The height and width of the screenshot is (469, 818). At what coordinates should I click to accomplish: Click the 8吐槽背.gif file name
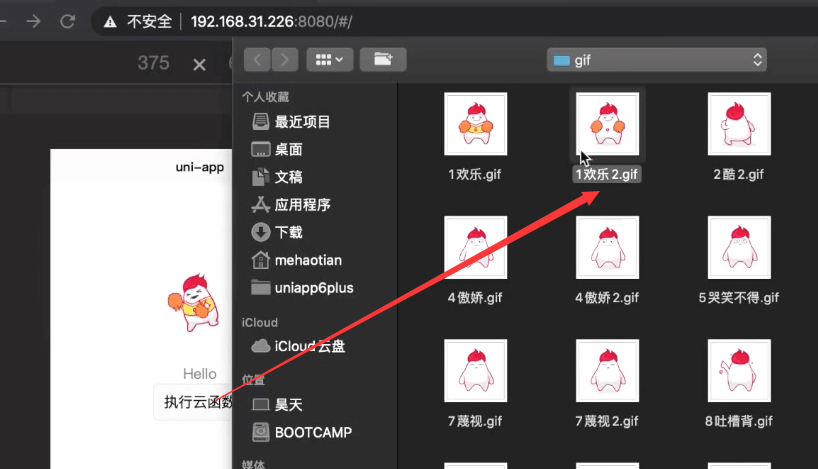click(x=739, y=421)
